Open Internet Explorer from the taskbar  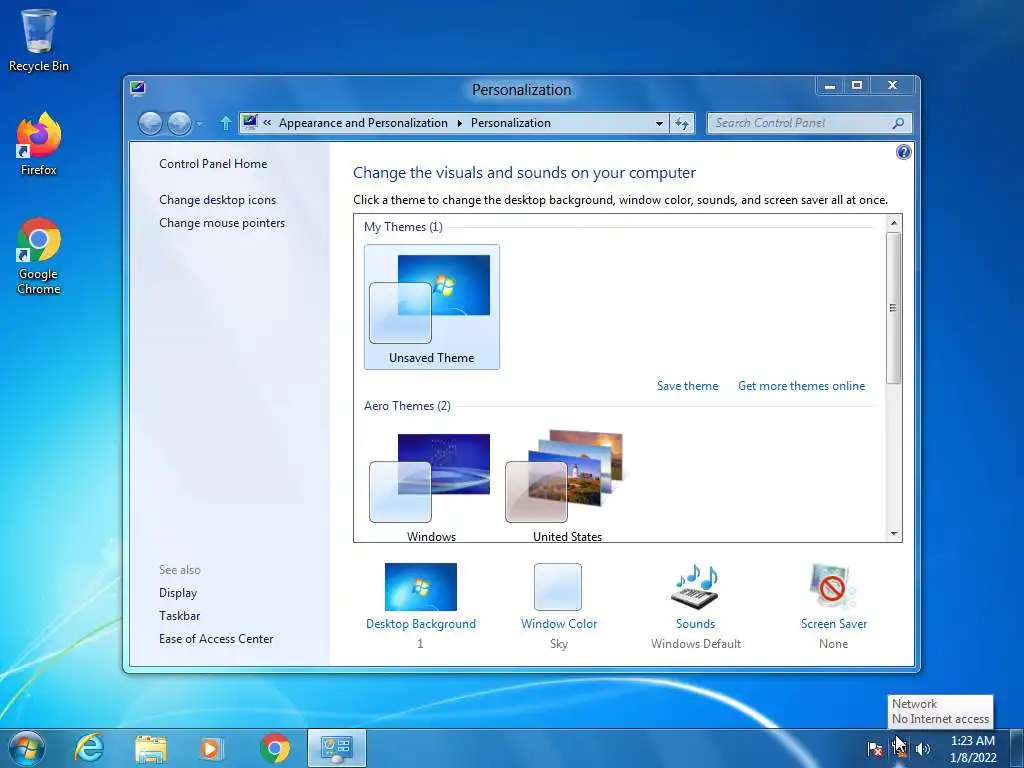click(89, 748)
